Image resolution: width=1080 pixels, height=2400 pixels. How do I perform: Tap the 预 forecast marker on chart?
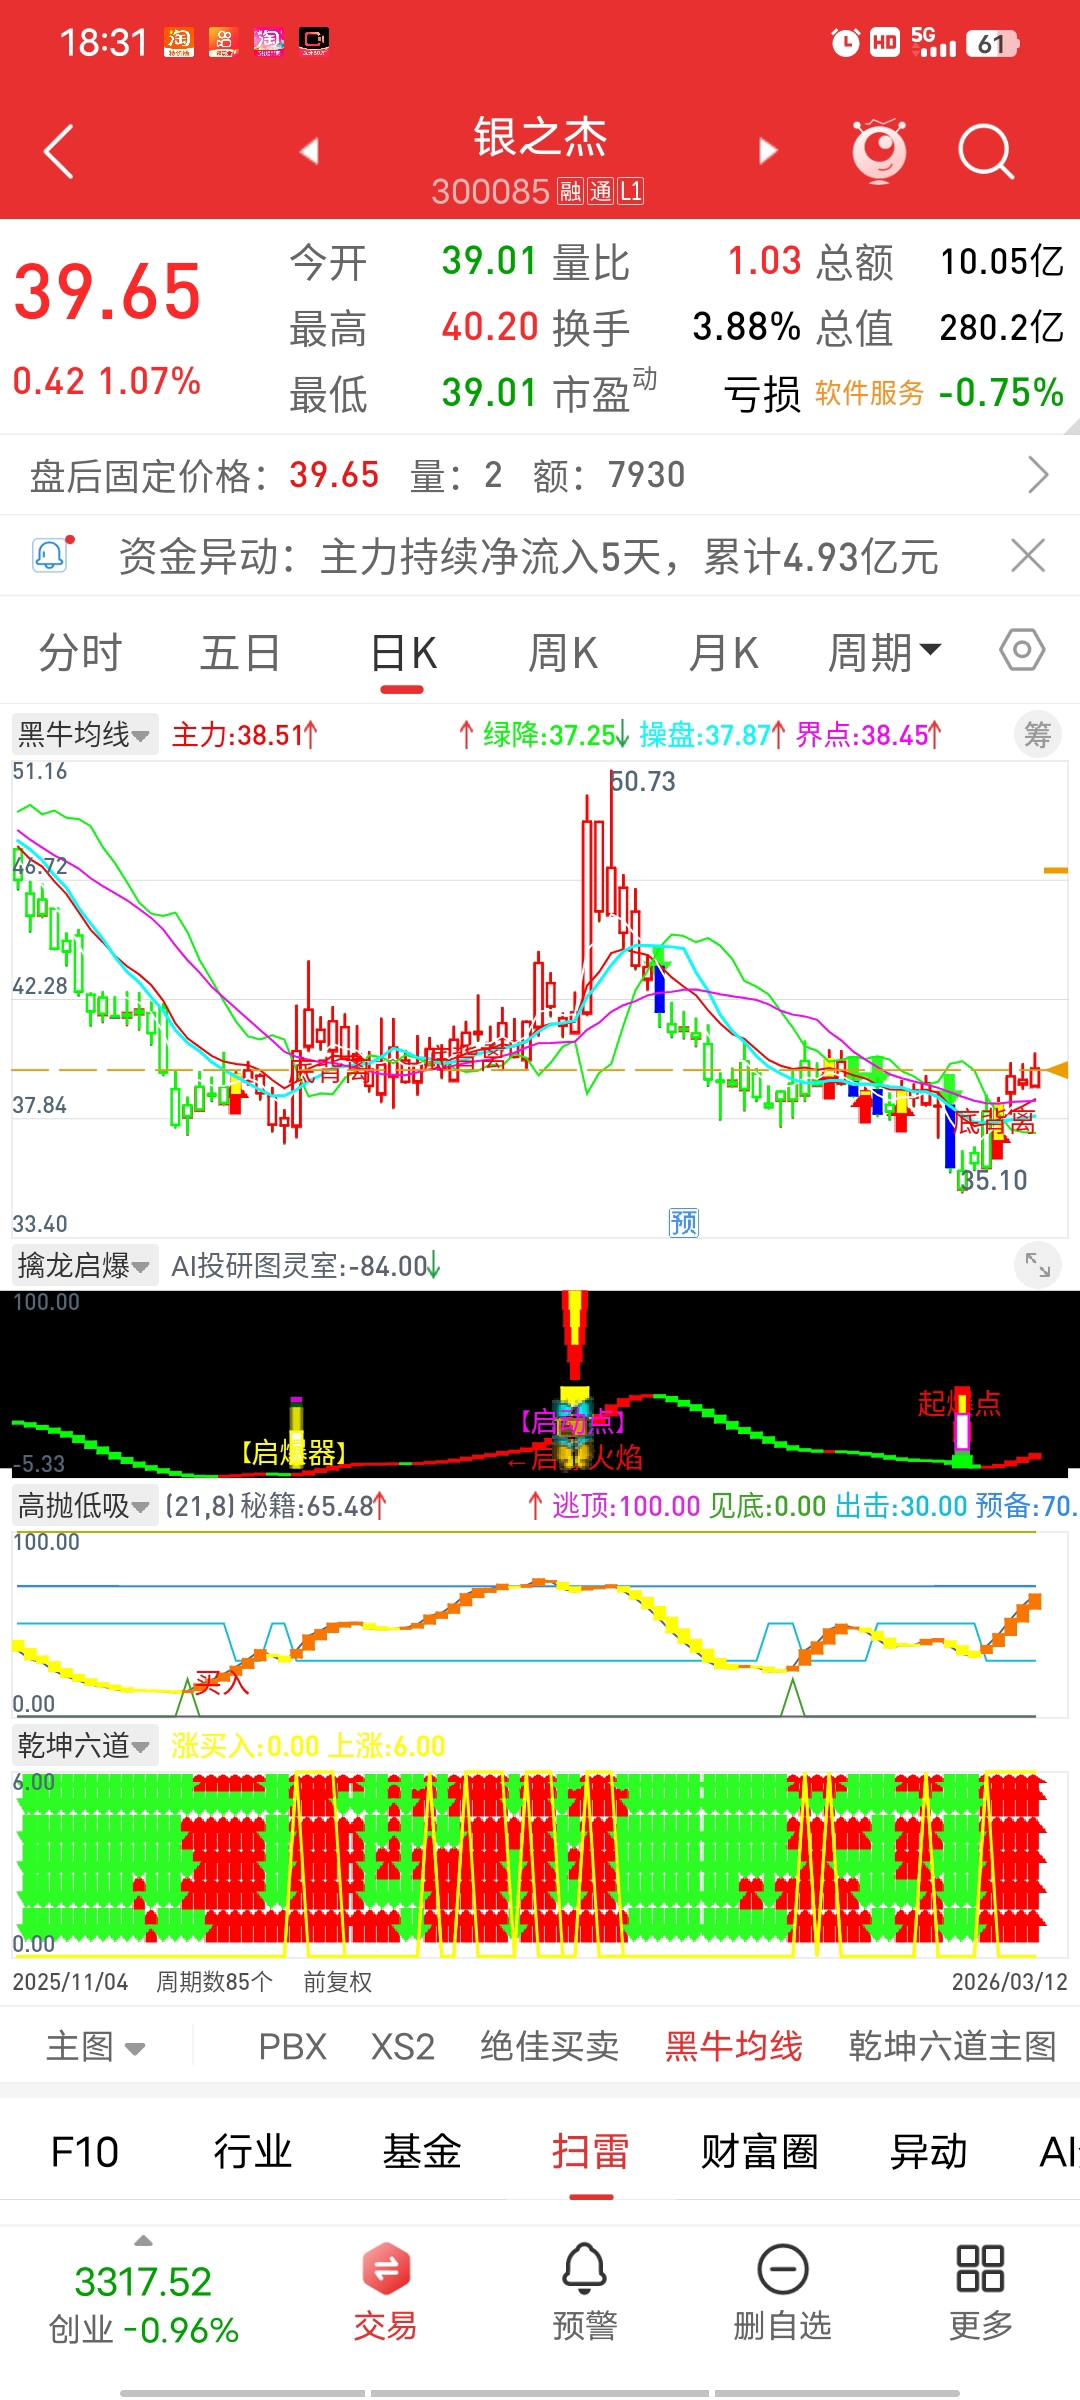click(x=684, y=1222)
